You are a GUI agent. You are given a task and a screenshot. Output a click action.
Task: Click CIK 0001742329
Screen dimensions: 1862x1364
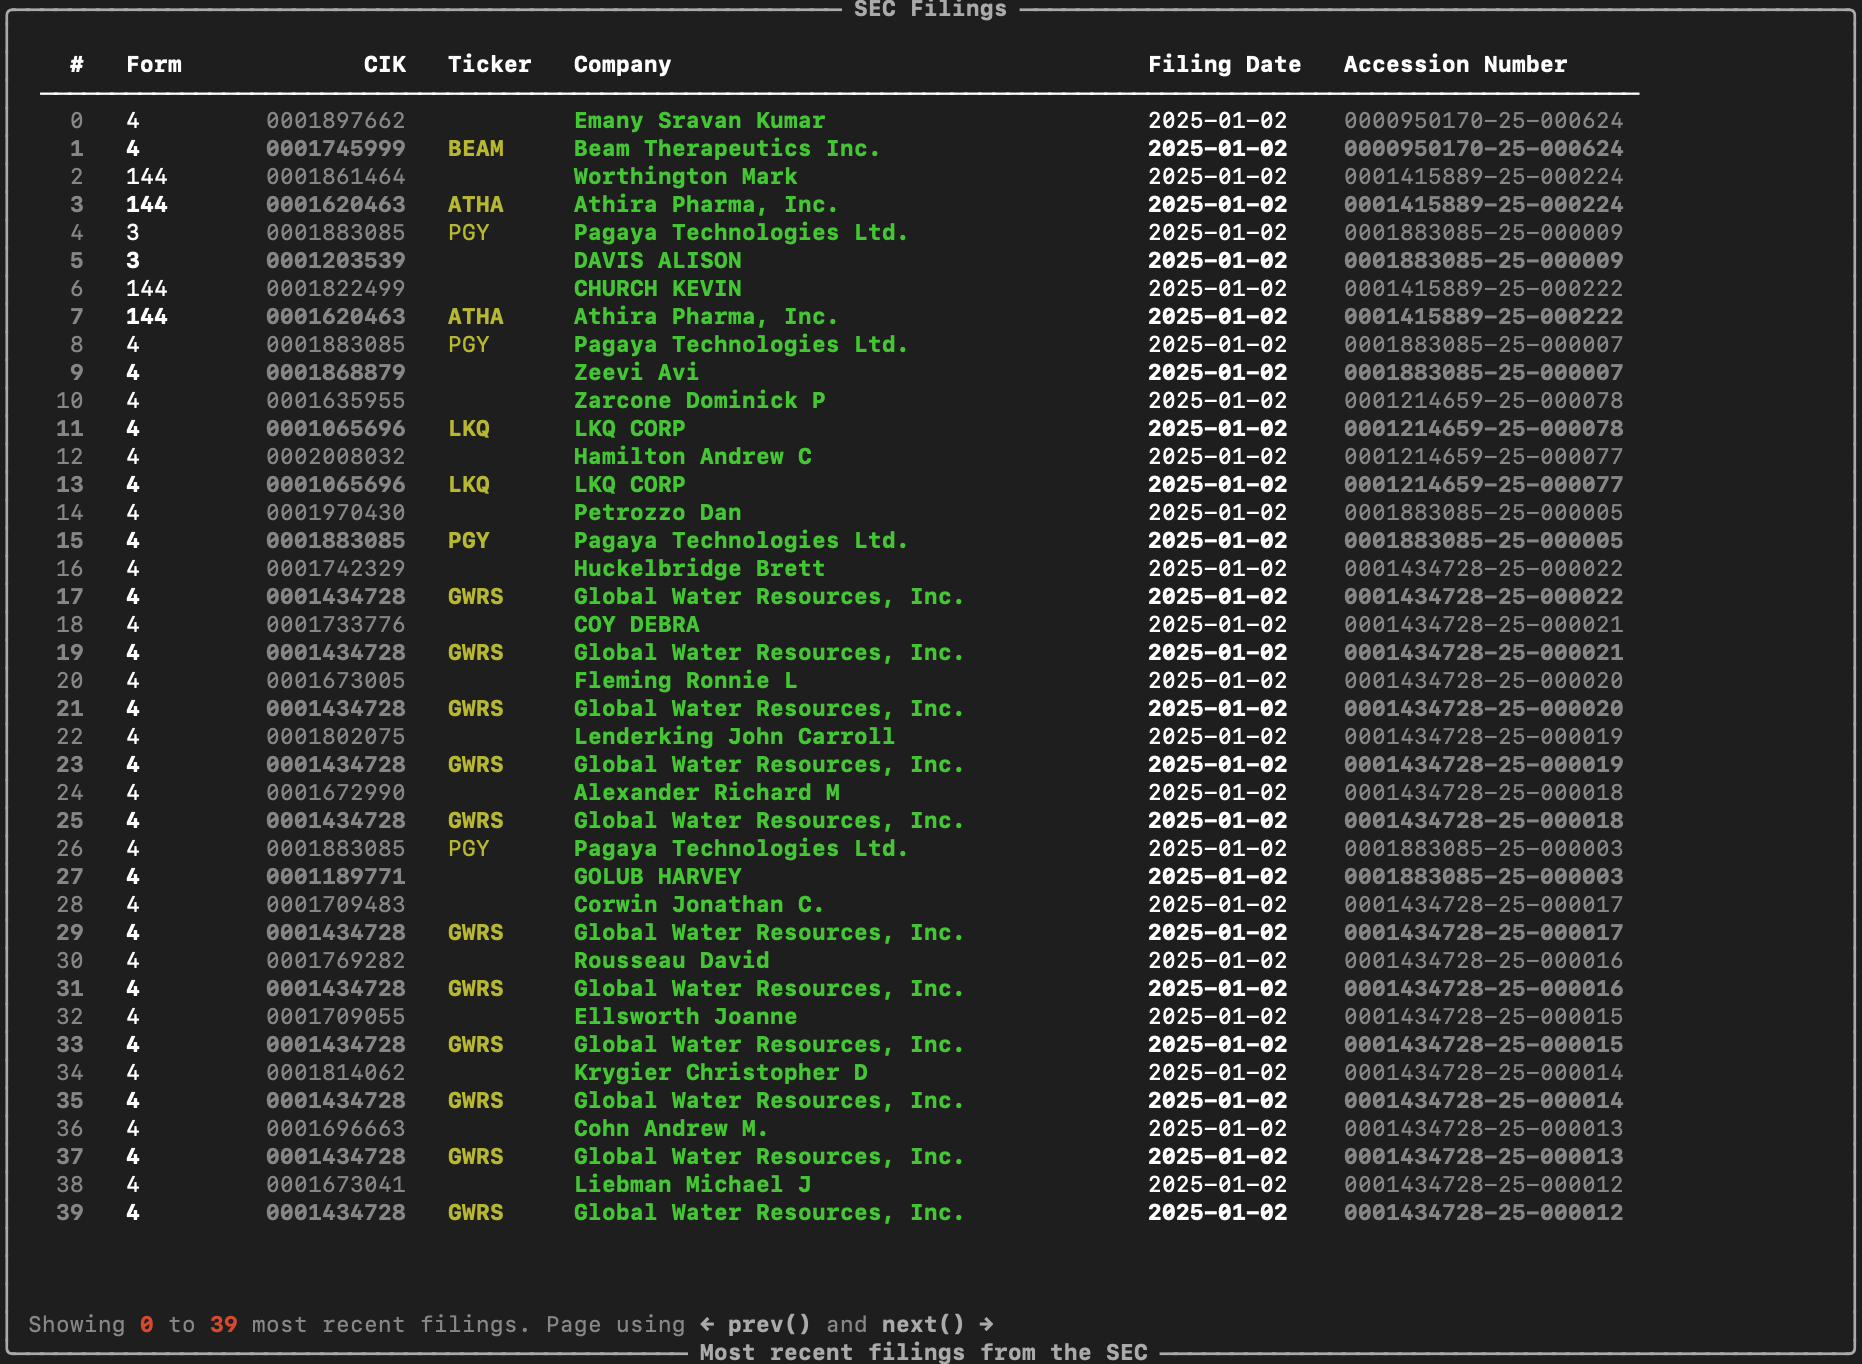[335, 568]
